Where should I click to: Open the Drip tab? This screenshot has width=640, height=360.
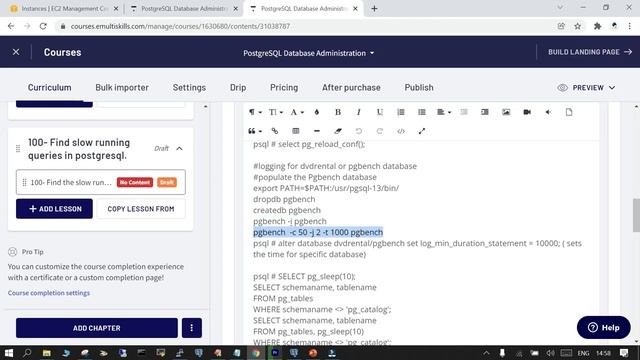238,87
